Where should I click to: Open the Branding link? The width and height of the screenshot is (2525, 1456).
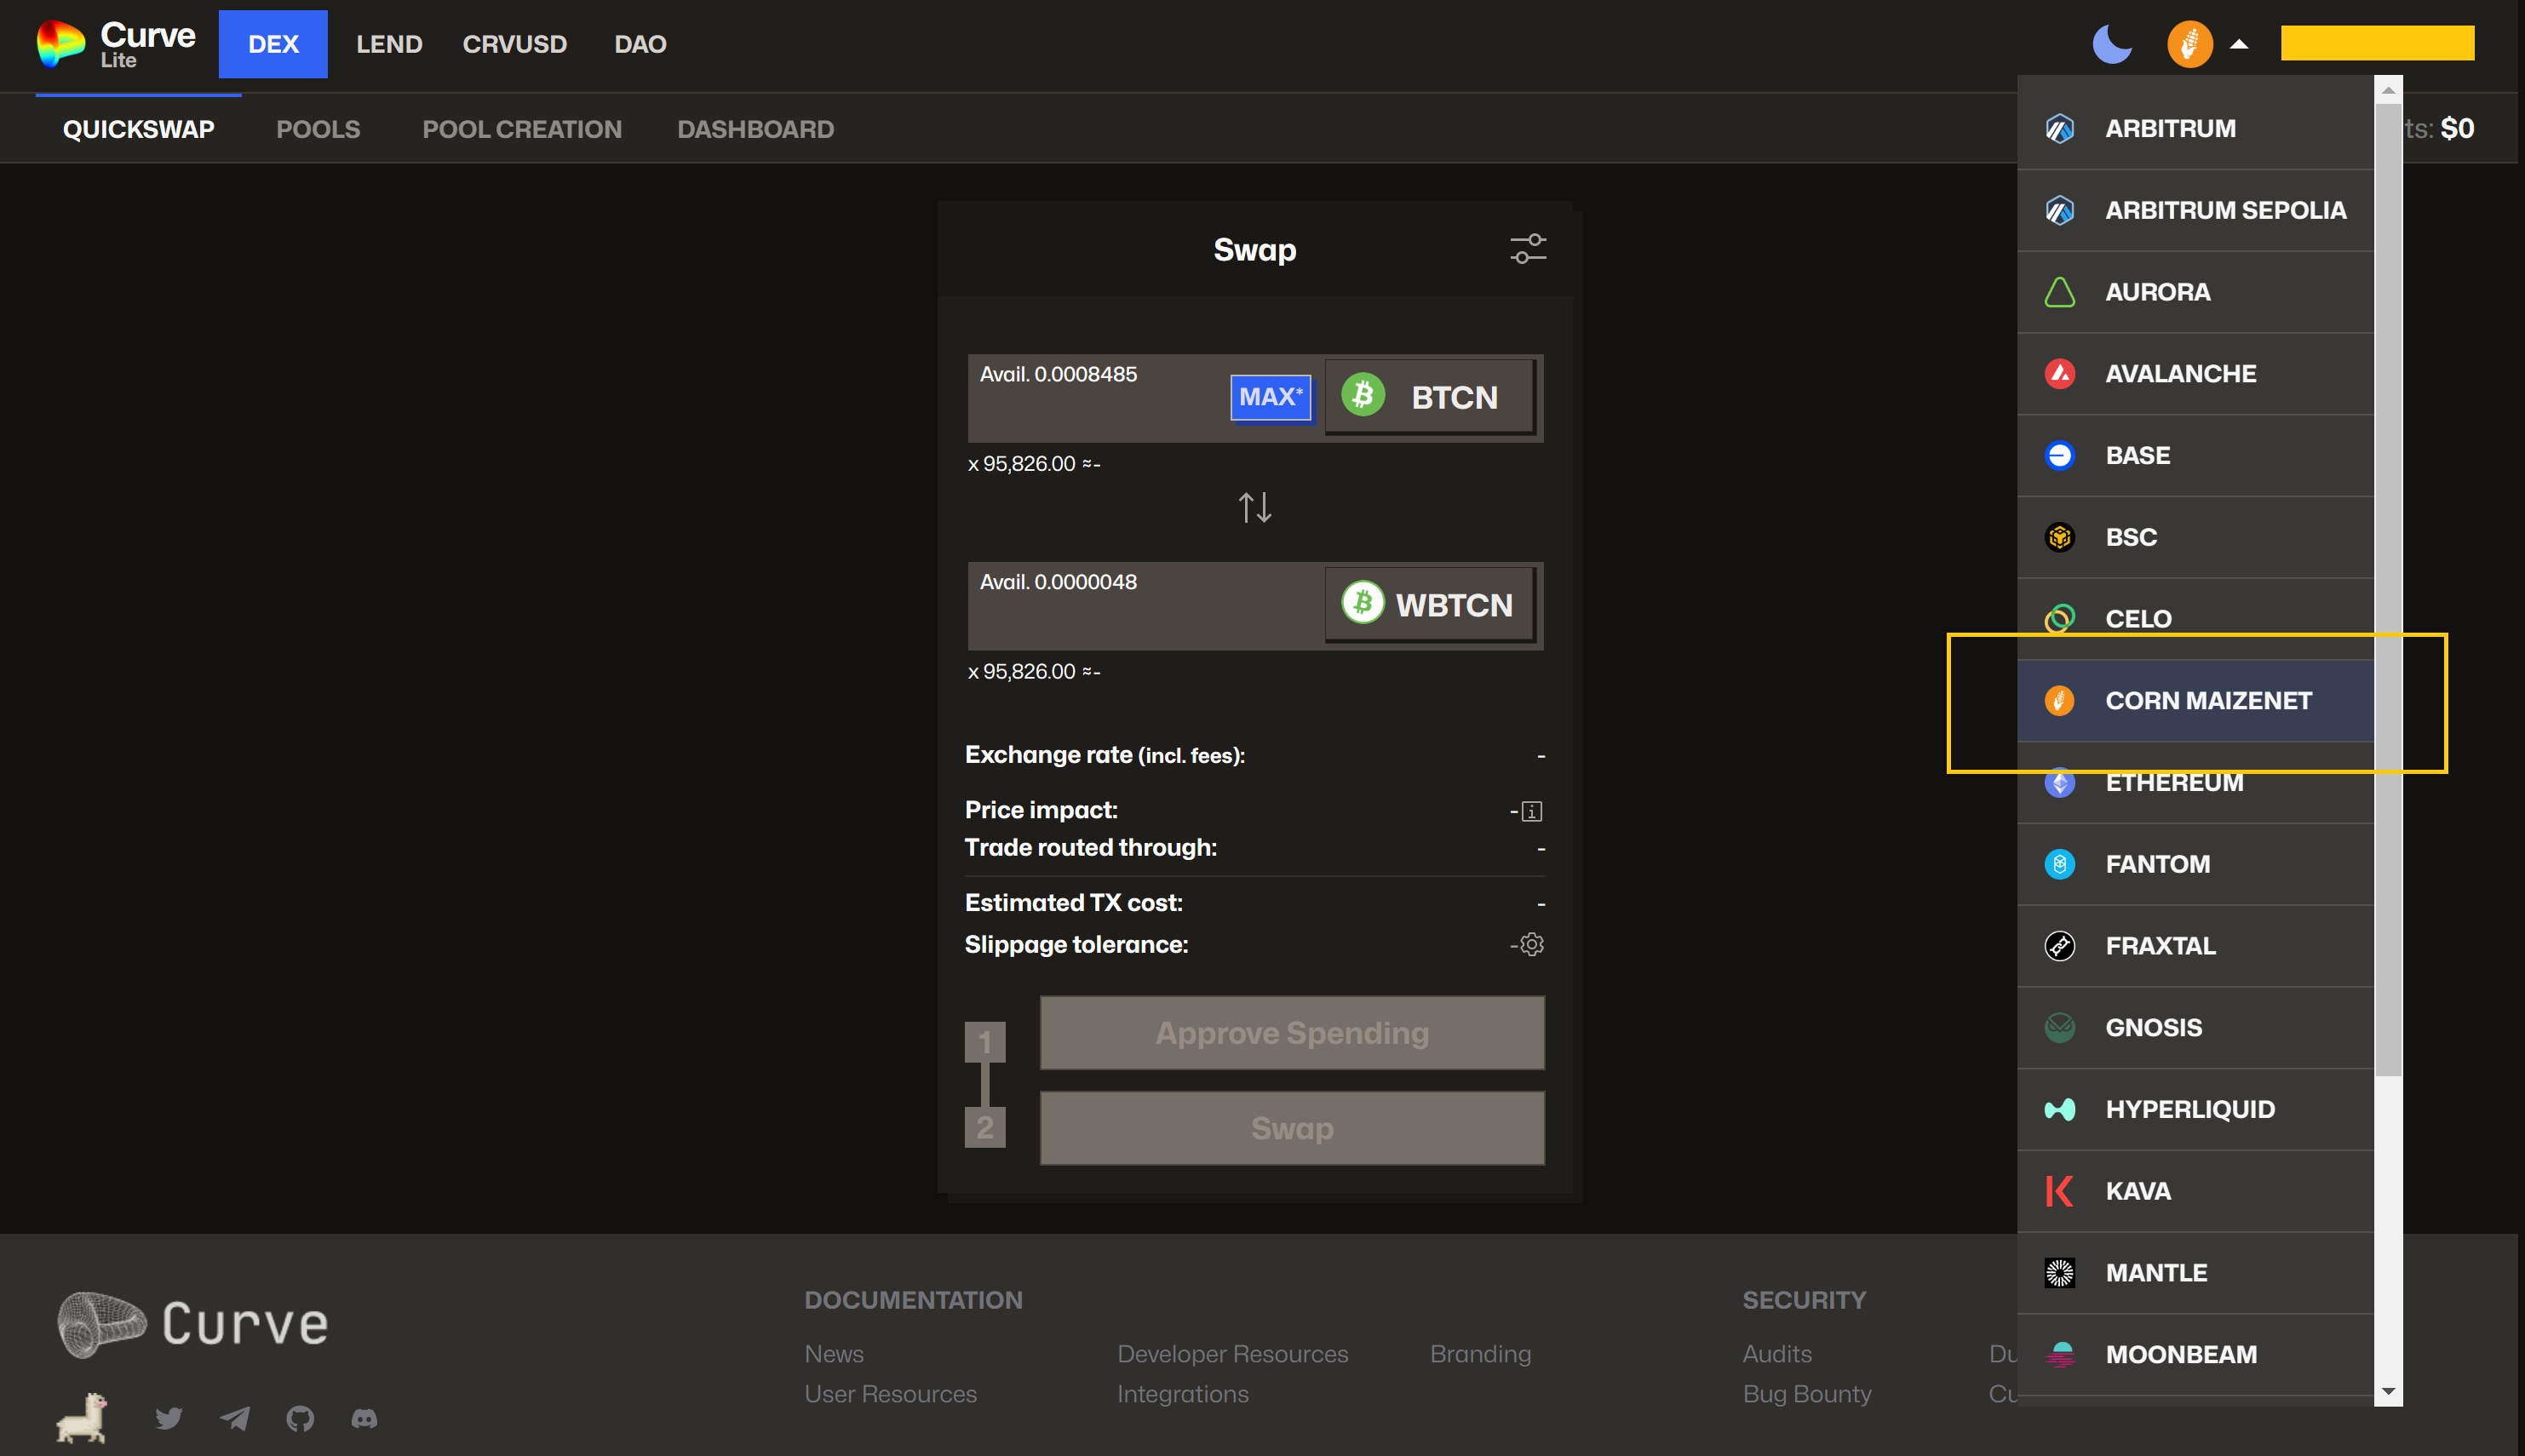1480,1354
